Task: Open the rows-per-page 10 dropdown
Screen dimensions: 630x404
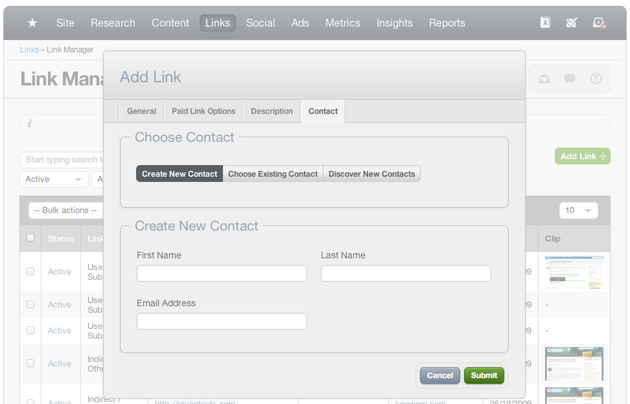Action: [x=579, y=210]
